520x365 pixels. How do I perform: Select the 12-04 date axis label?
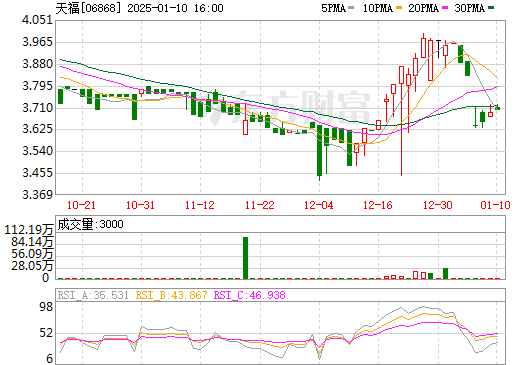coord(319,205)
